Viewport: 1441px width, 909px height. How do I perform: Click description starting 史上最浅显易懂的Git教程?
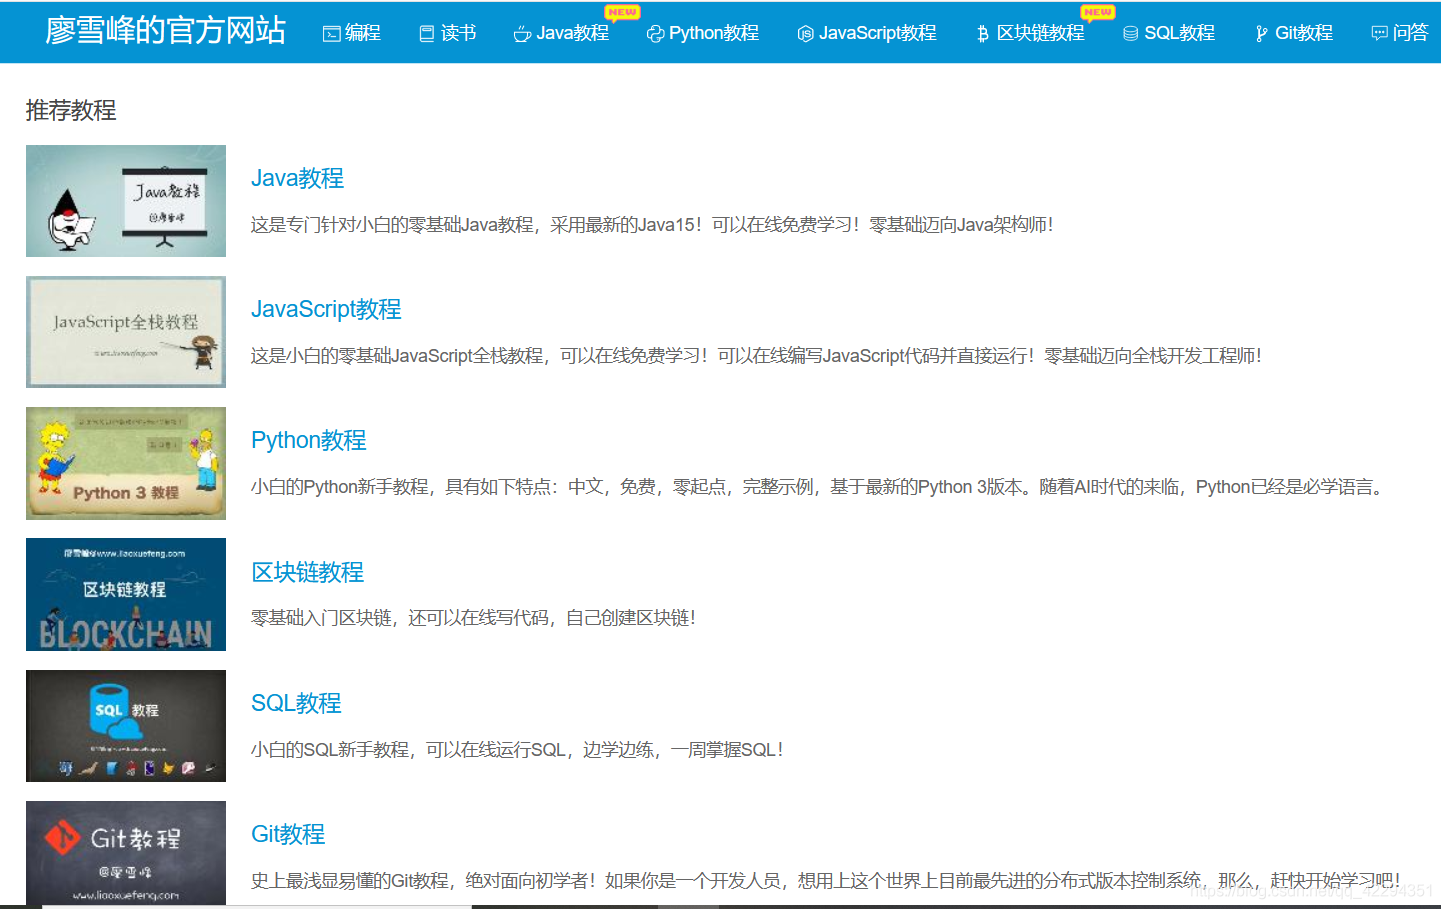[825, 881]
